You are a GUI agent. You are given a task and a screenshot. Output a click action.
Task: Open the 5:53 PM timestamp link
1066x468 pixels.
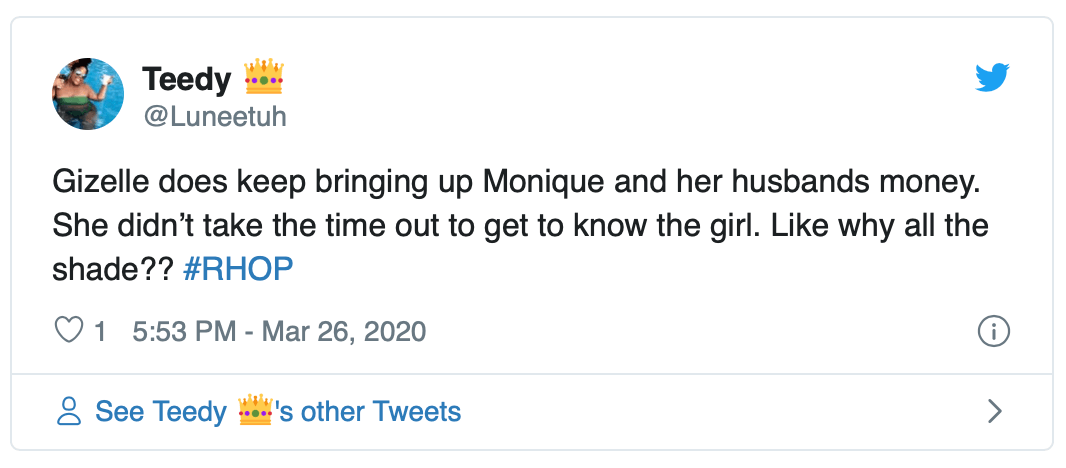coord(183,331)
